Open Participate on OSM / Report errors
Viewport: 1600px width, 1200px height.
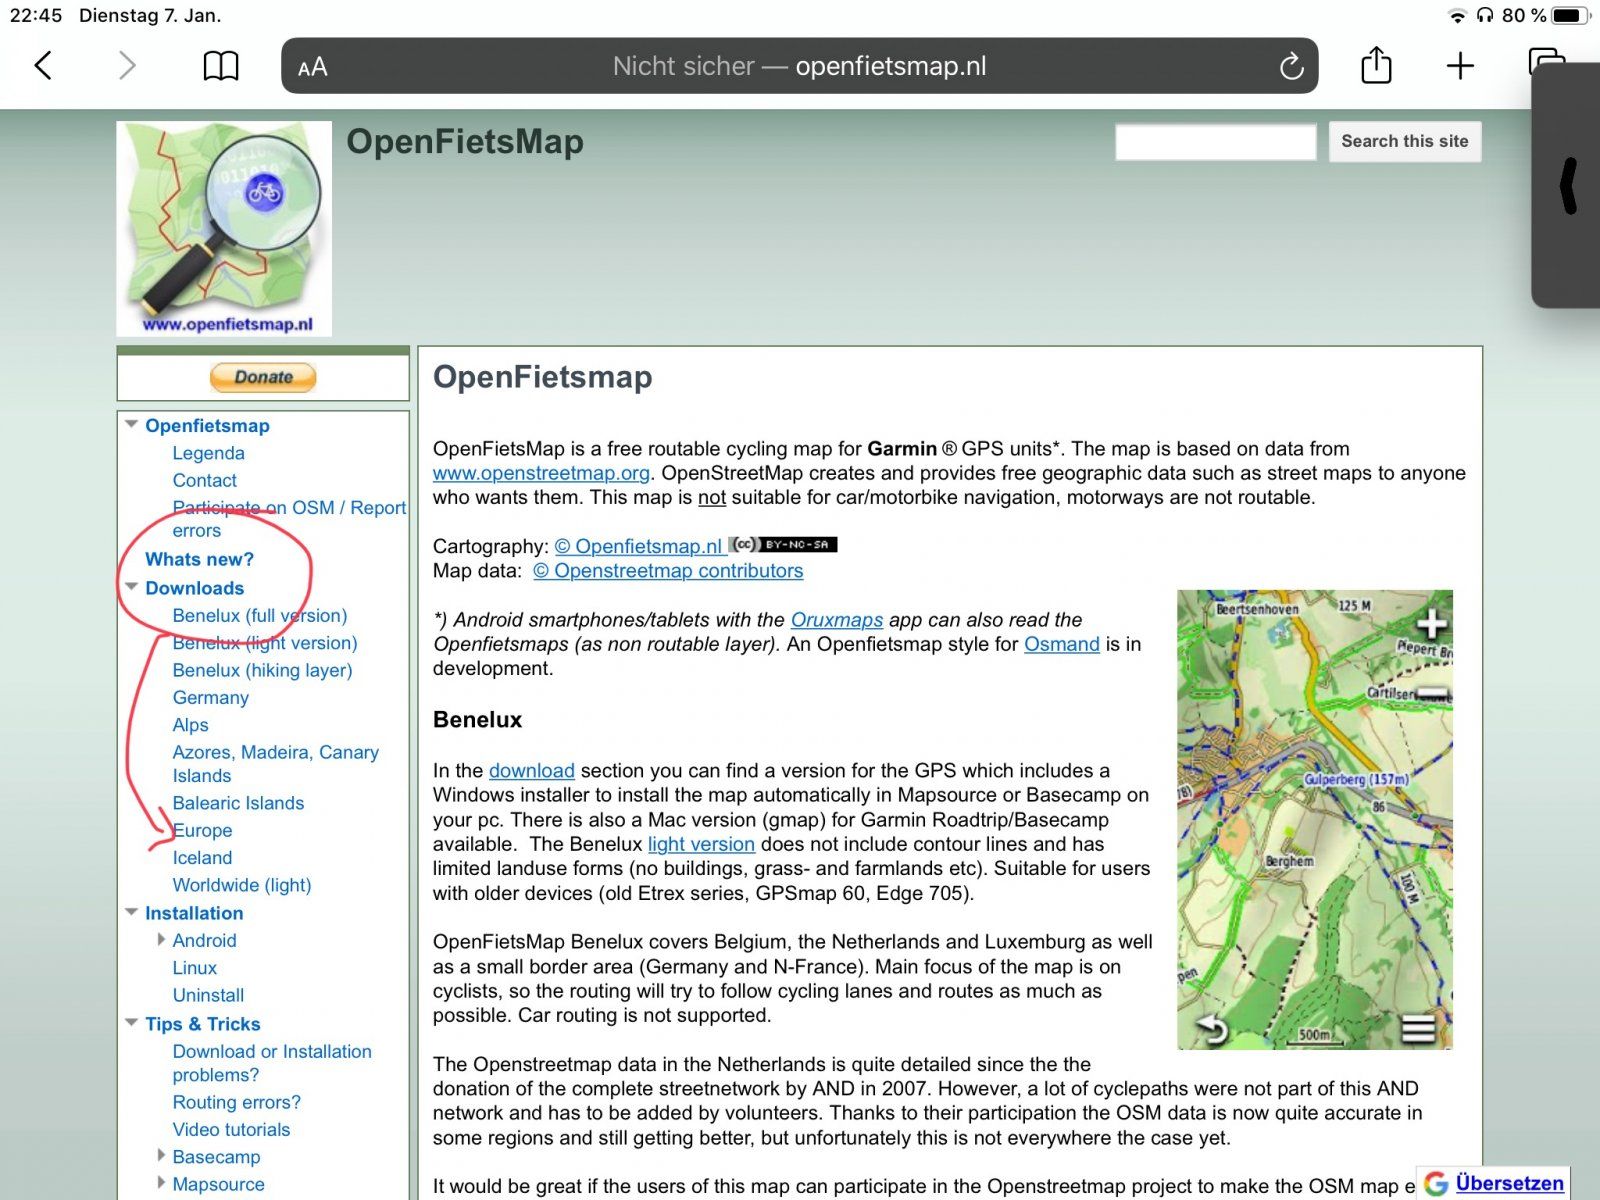(x=289, y=519)
